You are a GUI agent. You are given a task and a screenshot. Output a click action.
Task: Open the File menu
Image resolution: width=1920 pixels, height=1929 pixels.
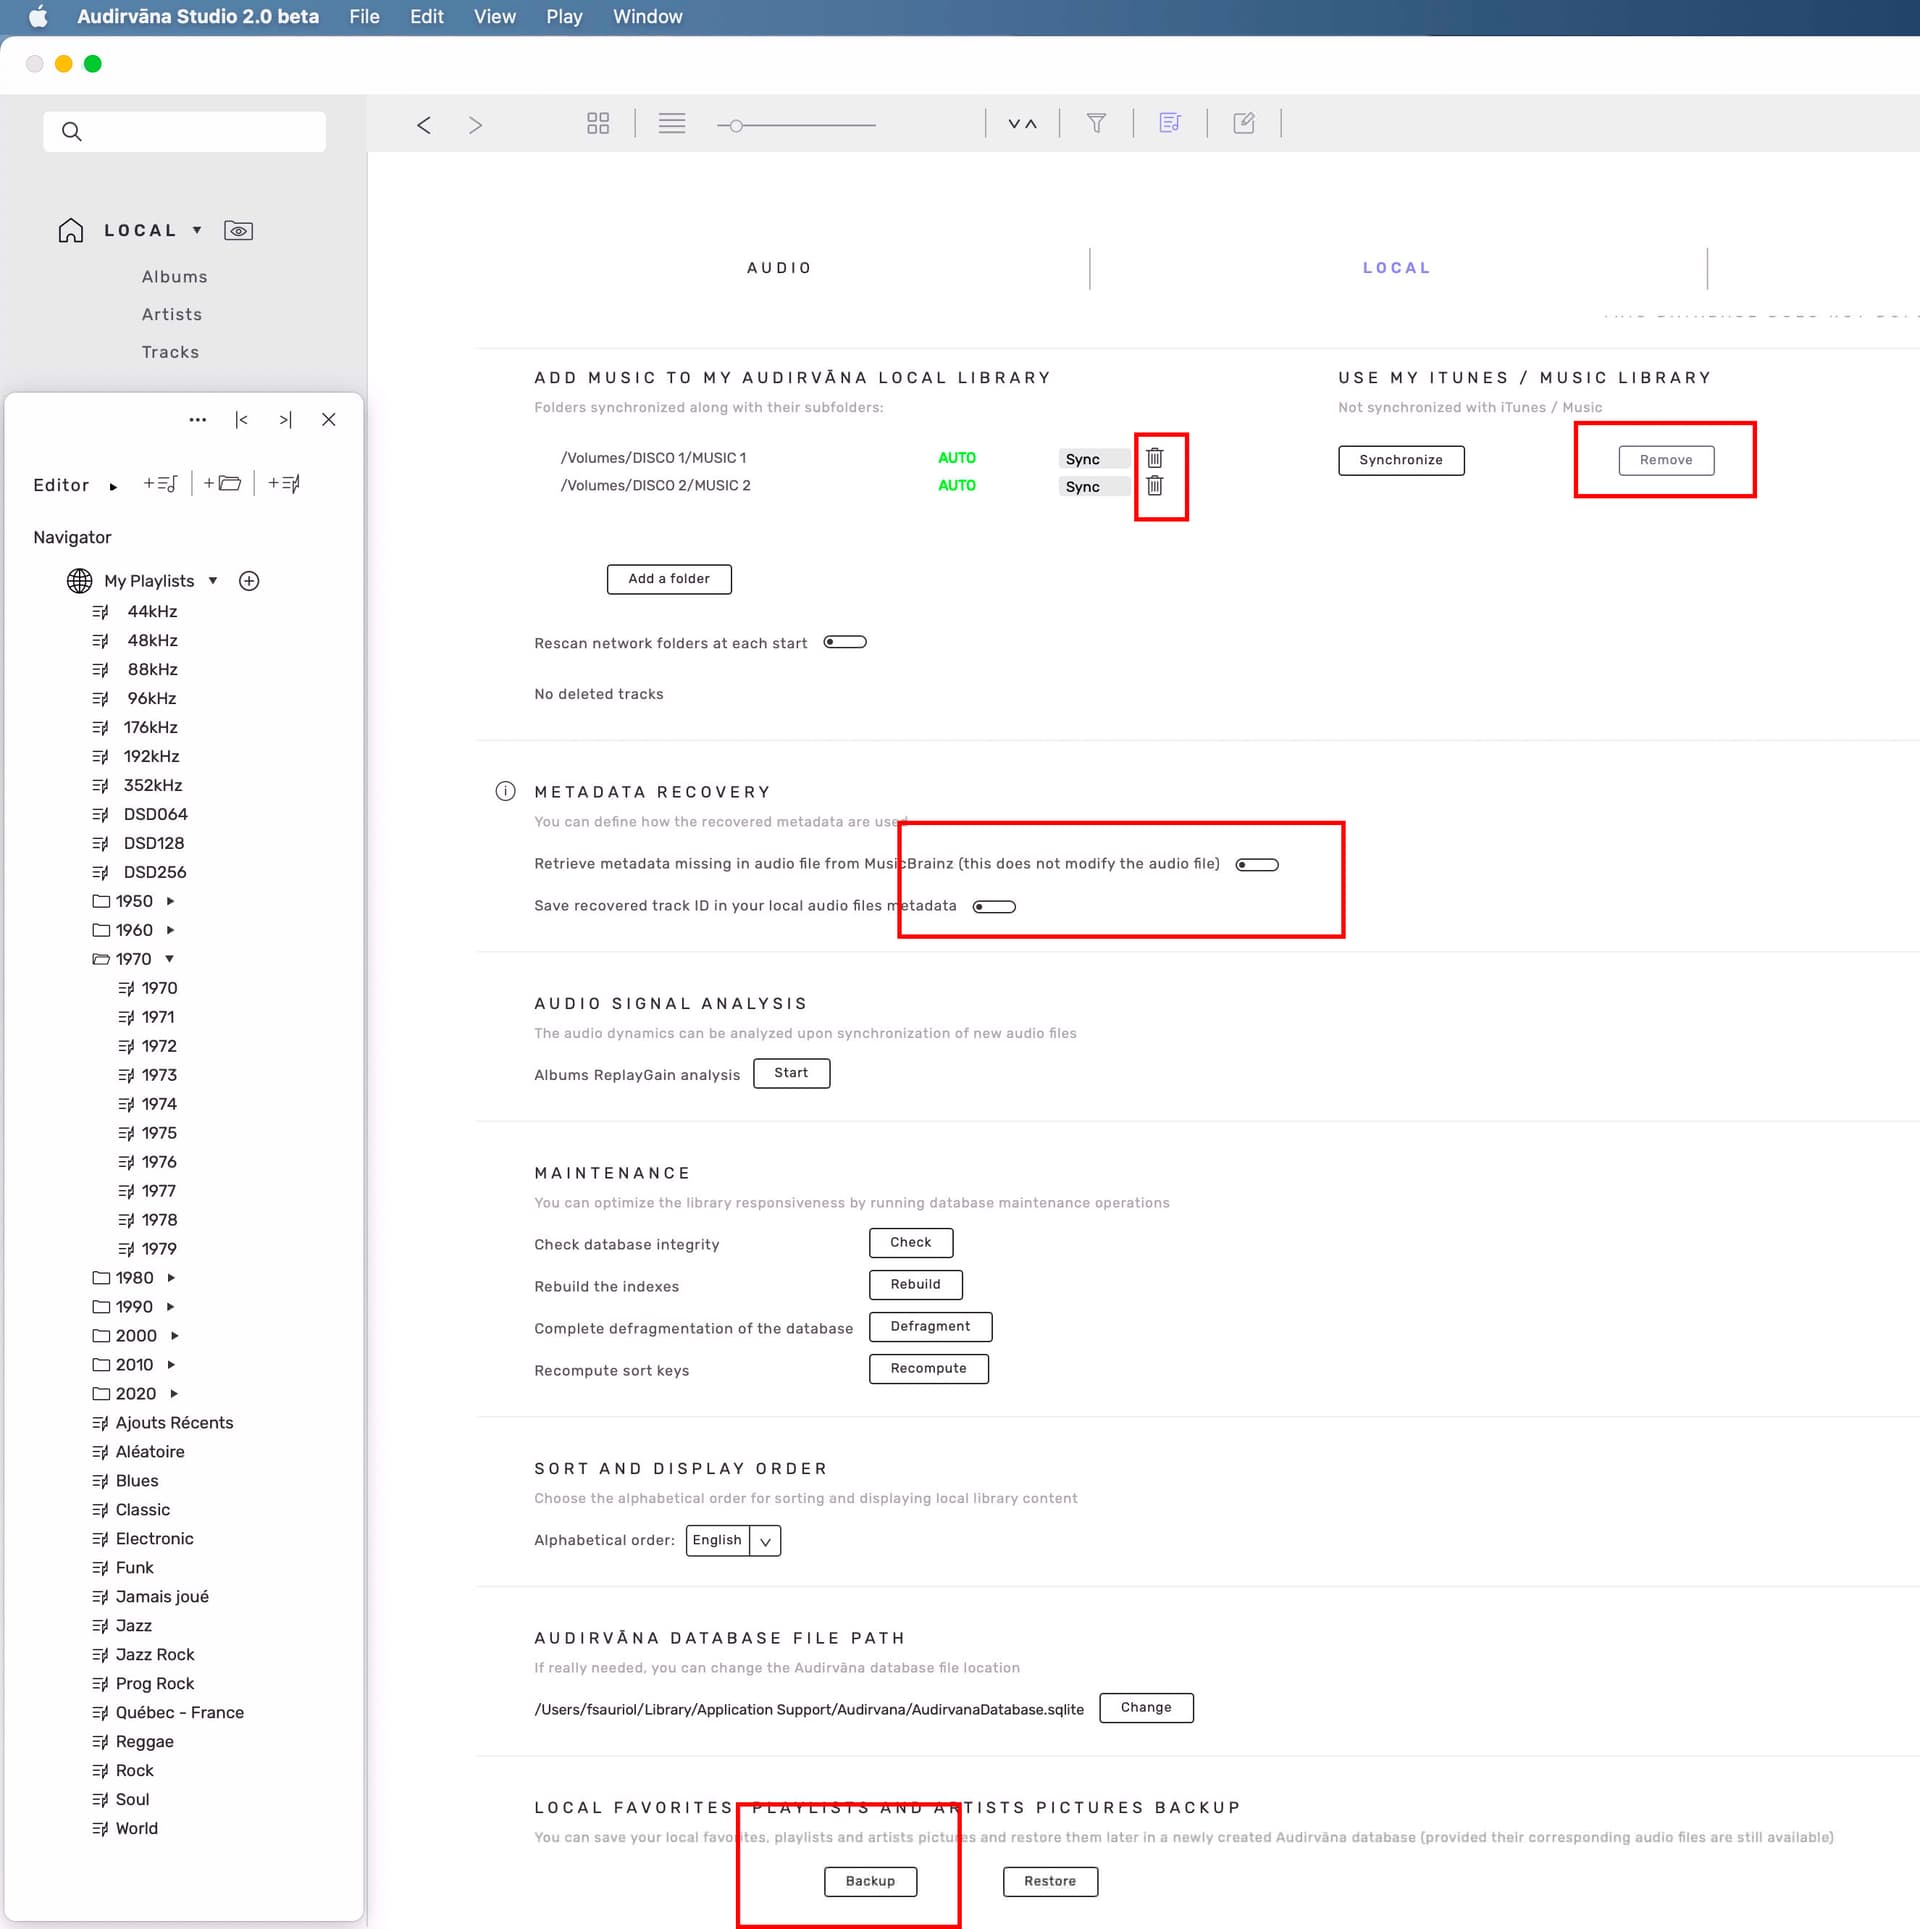pos(364,17)
